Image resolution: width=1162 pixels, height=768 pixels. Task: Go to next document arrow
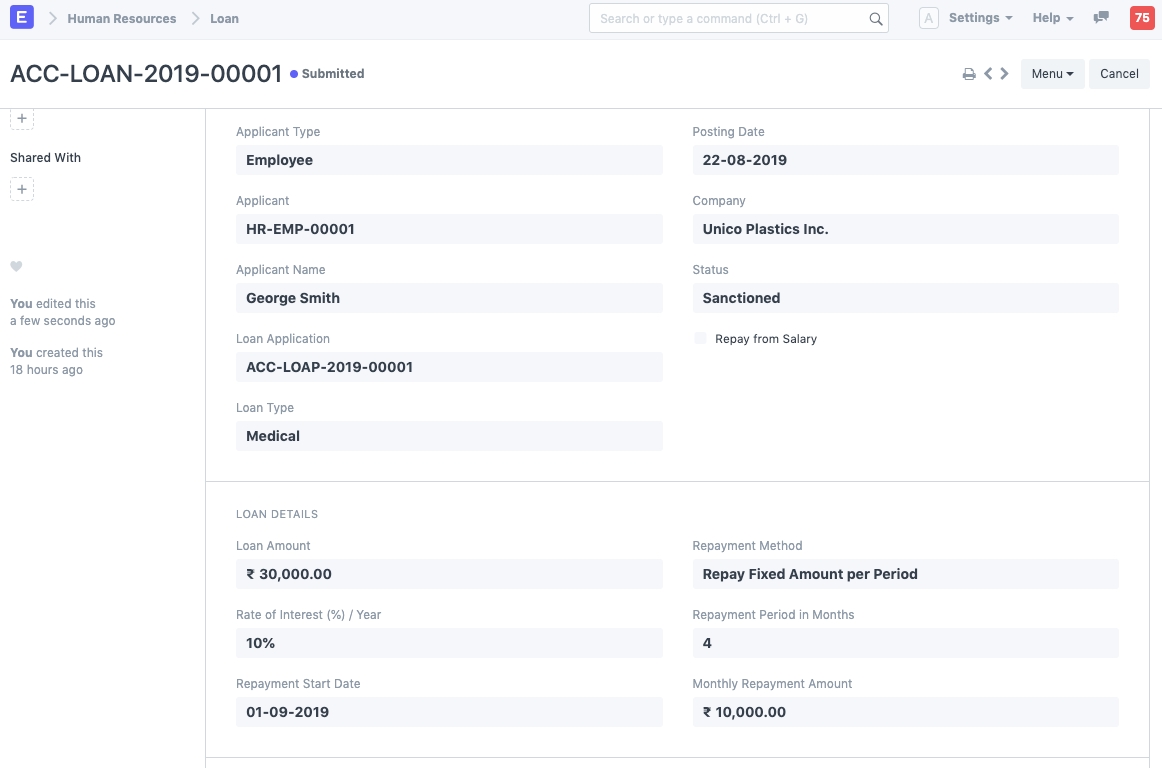(1005, 73)
